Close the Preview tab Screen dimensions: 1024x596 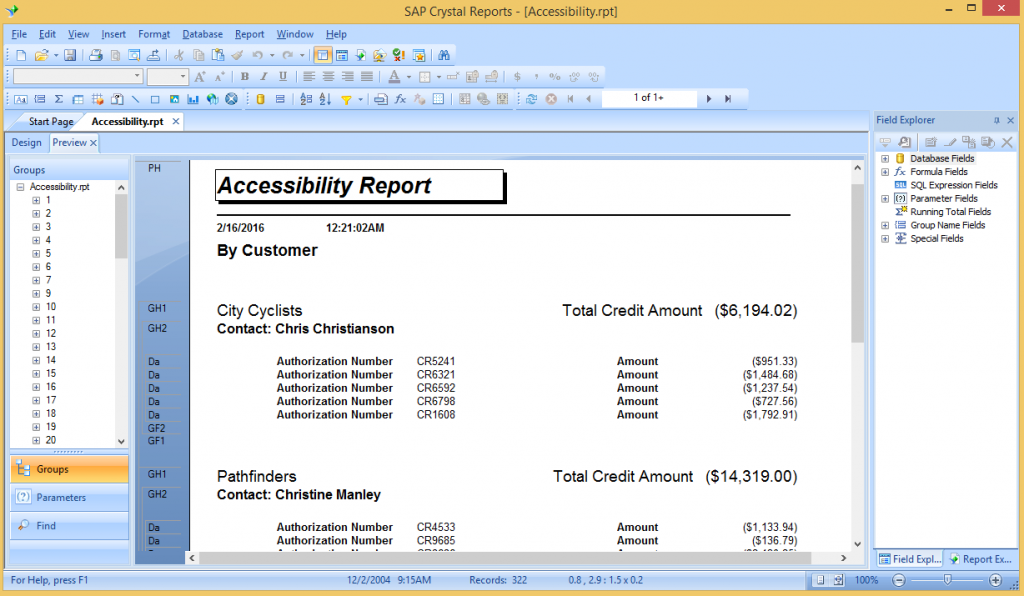pos(93,142)
